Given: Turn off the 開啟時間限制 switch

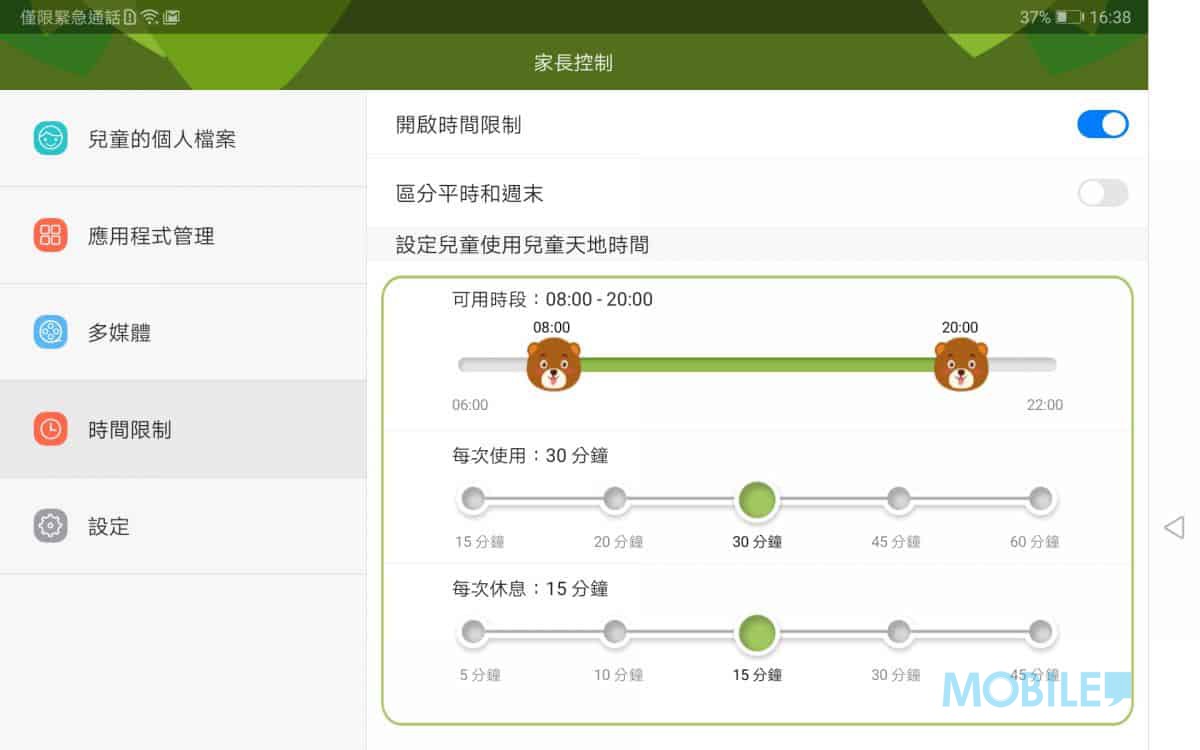Looking at the screenshot, I should [x=1103, y=124].
